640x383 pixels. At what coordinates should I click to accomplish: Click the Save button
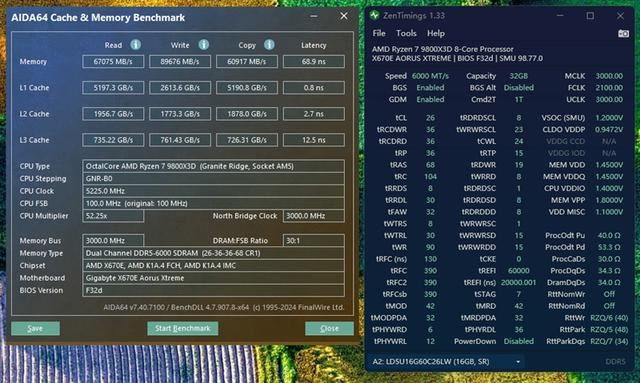point(36,328)
